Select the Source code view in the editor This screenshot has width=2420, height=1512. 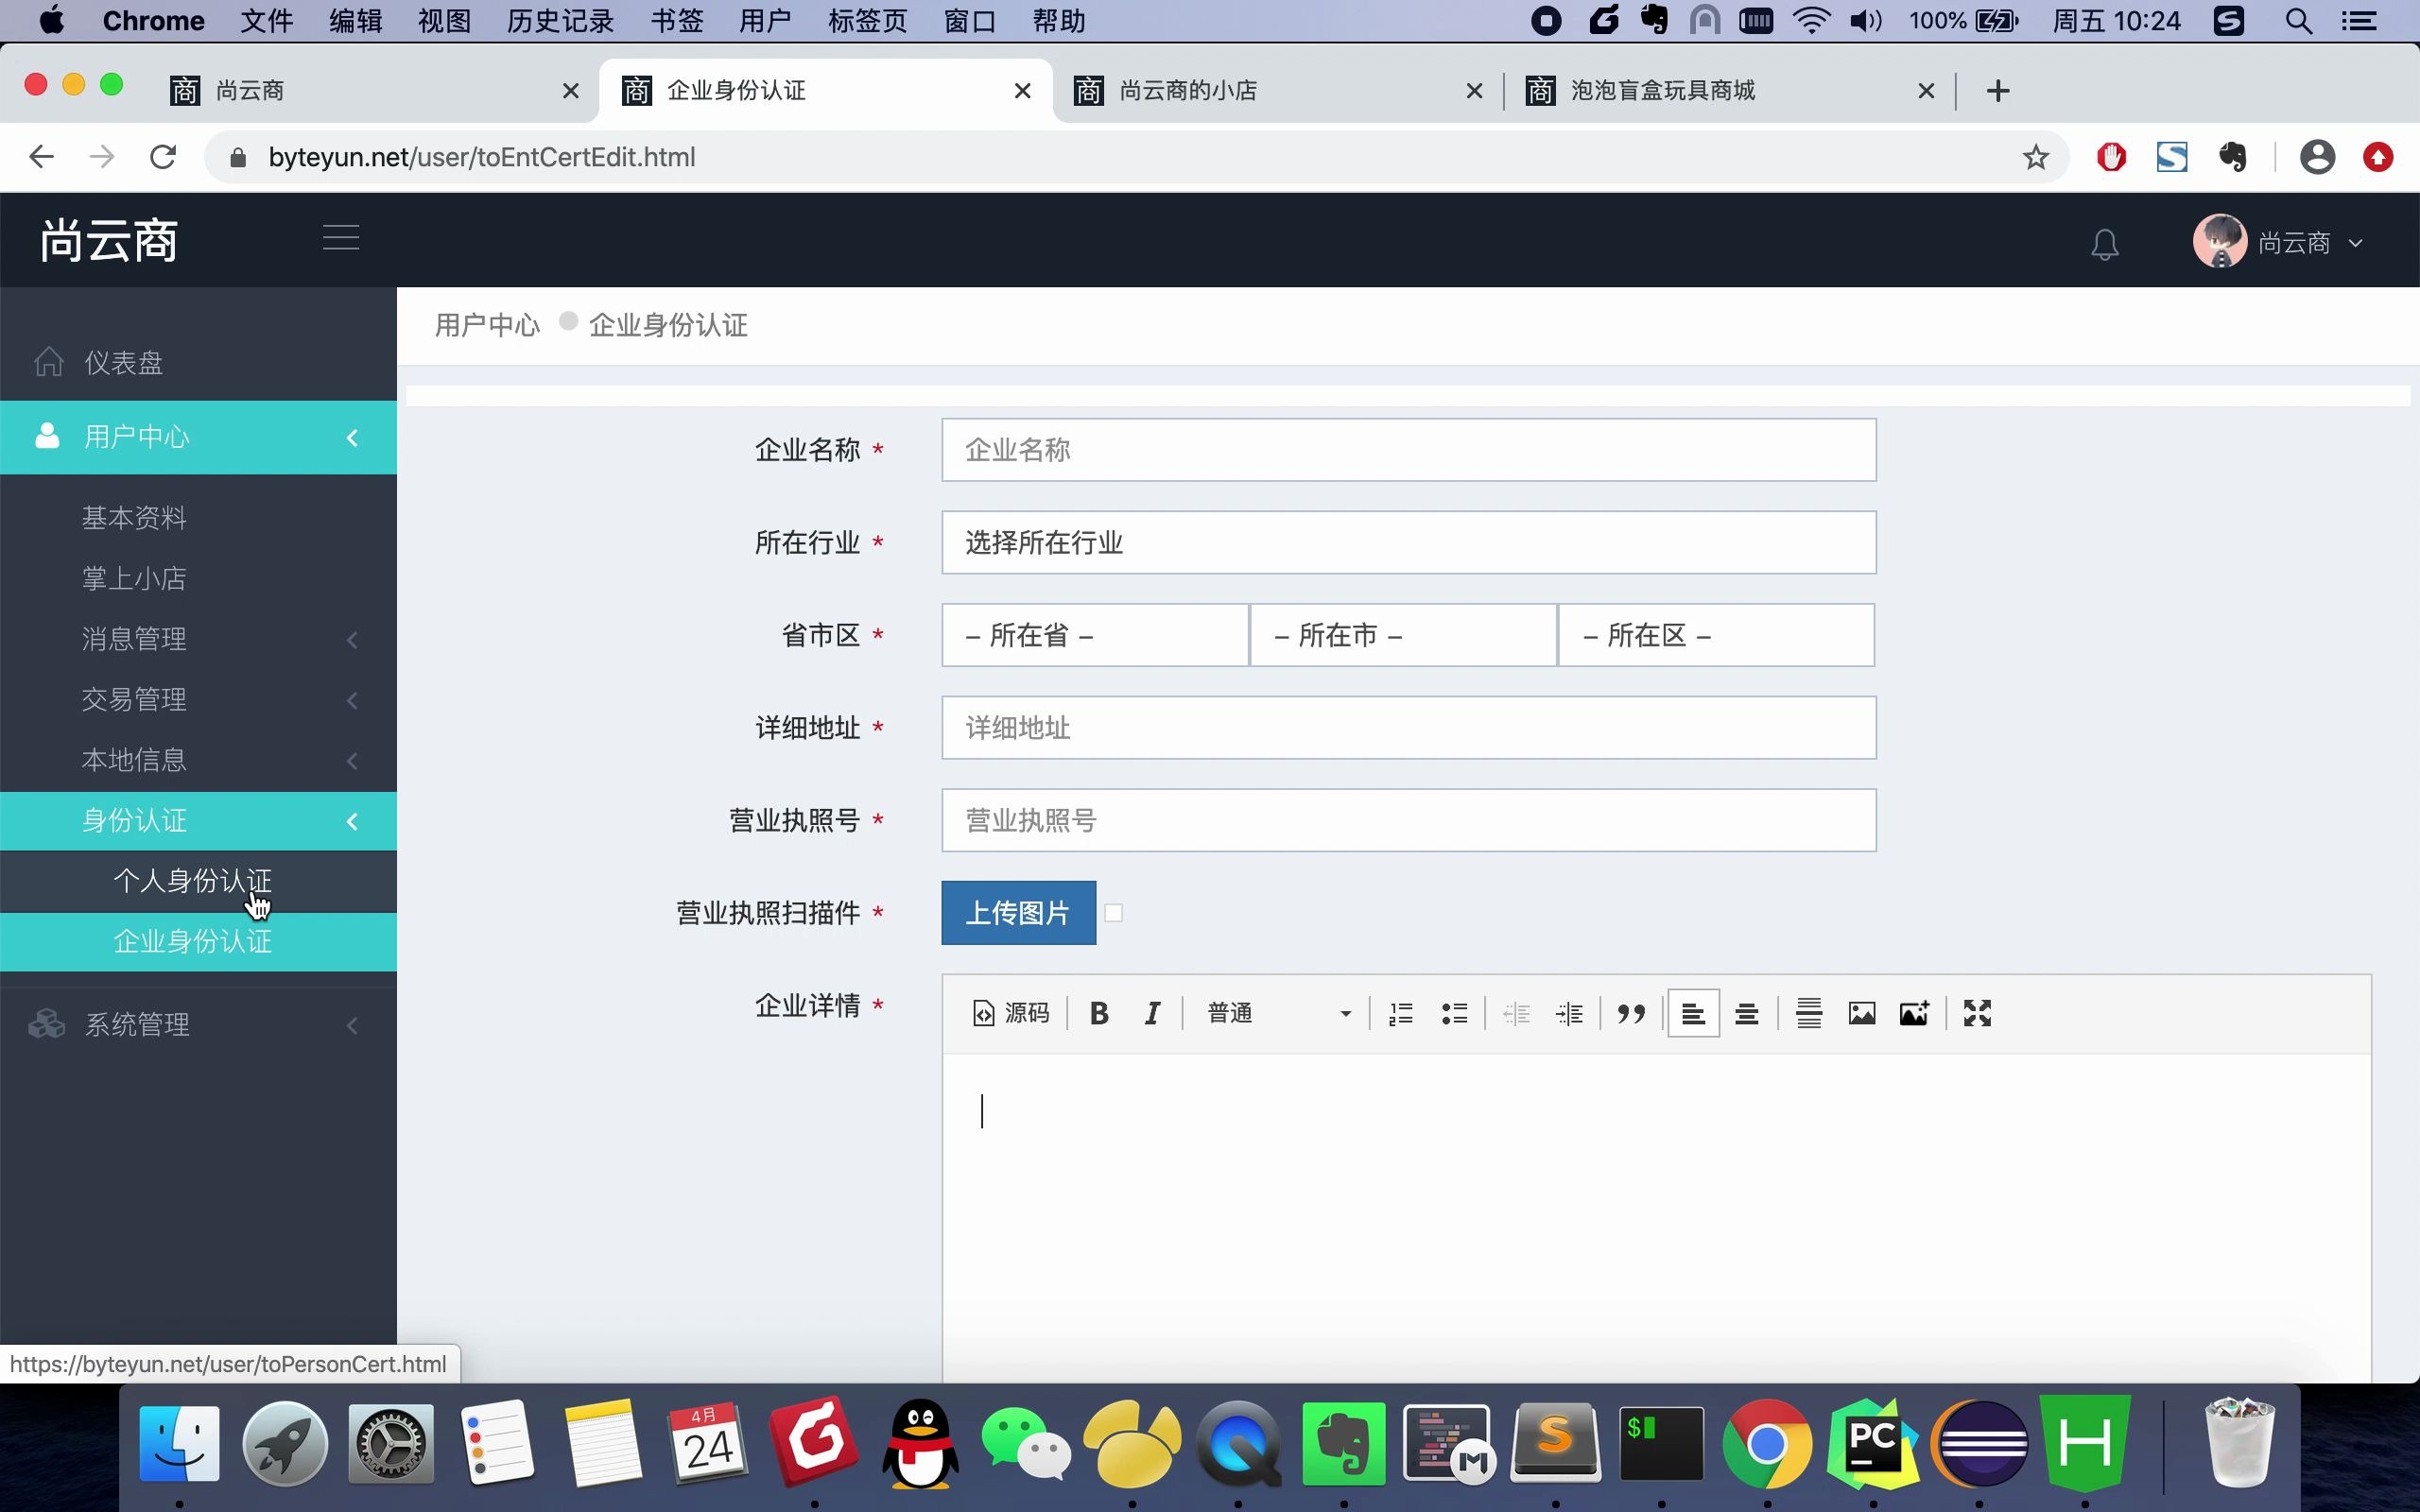pos(1010,1012)
